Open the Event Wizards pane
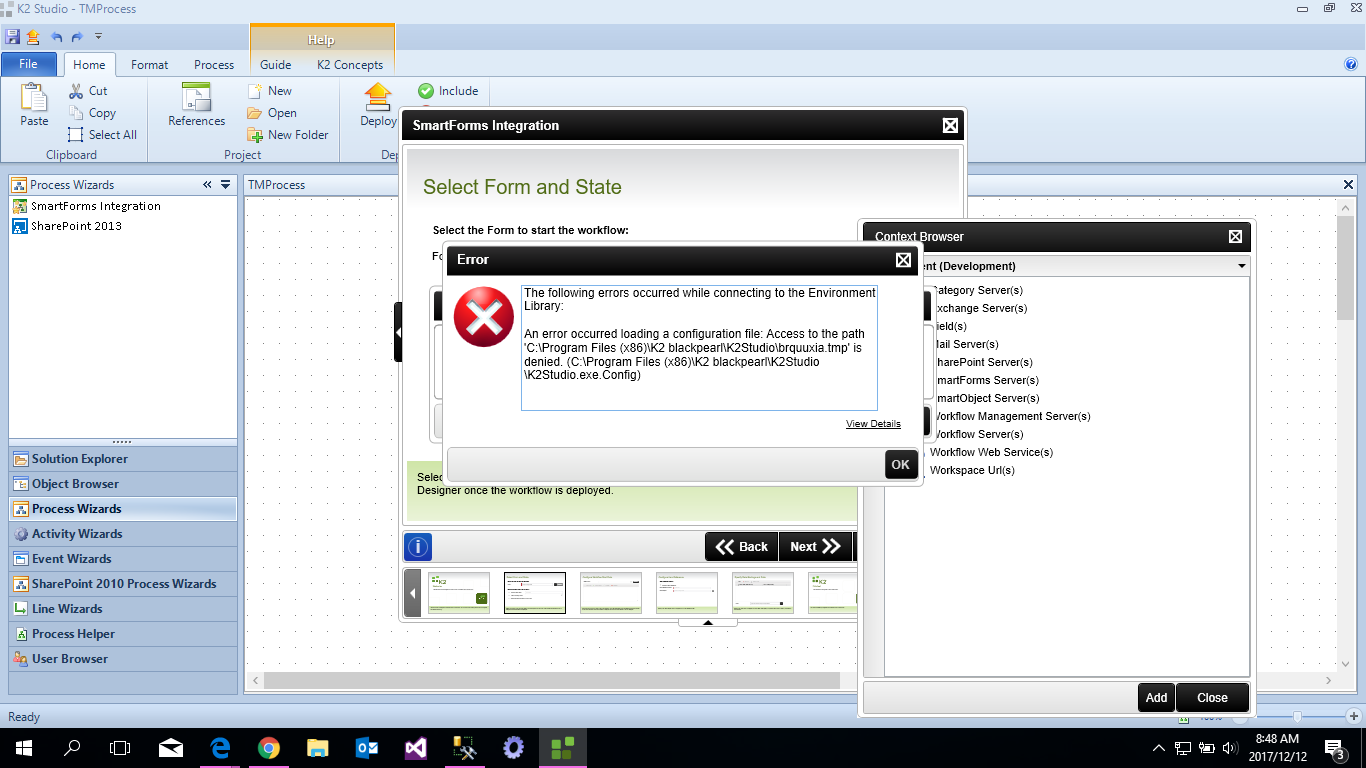Image resolution: width=1366 pixels, height=768 pixels. pos(124,559)
